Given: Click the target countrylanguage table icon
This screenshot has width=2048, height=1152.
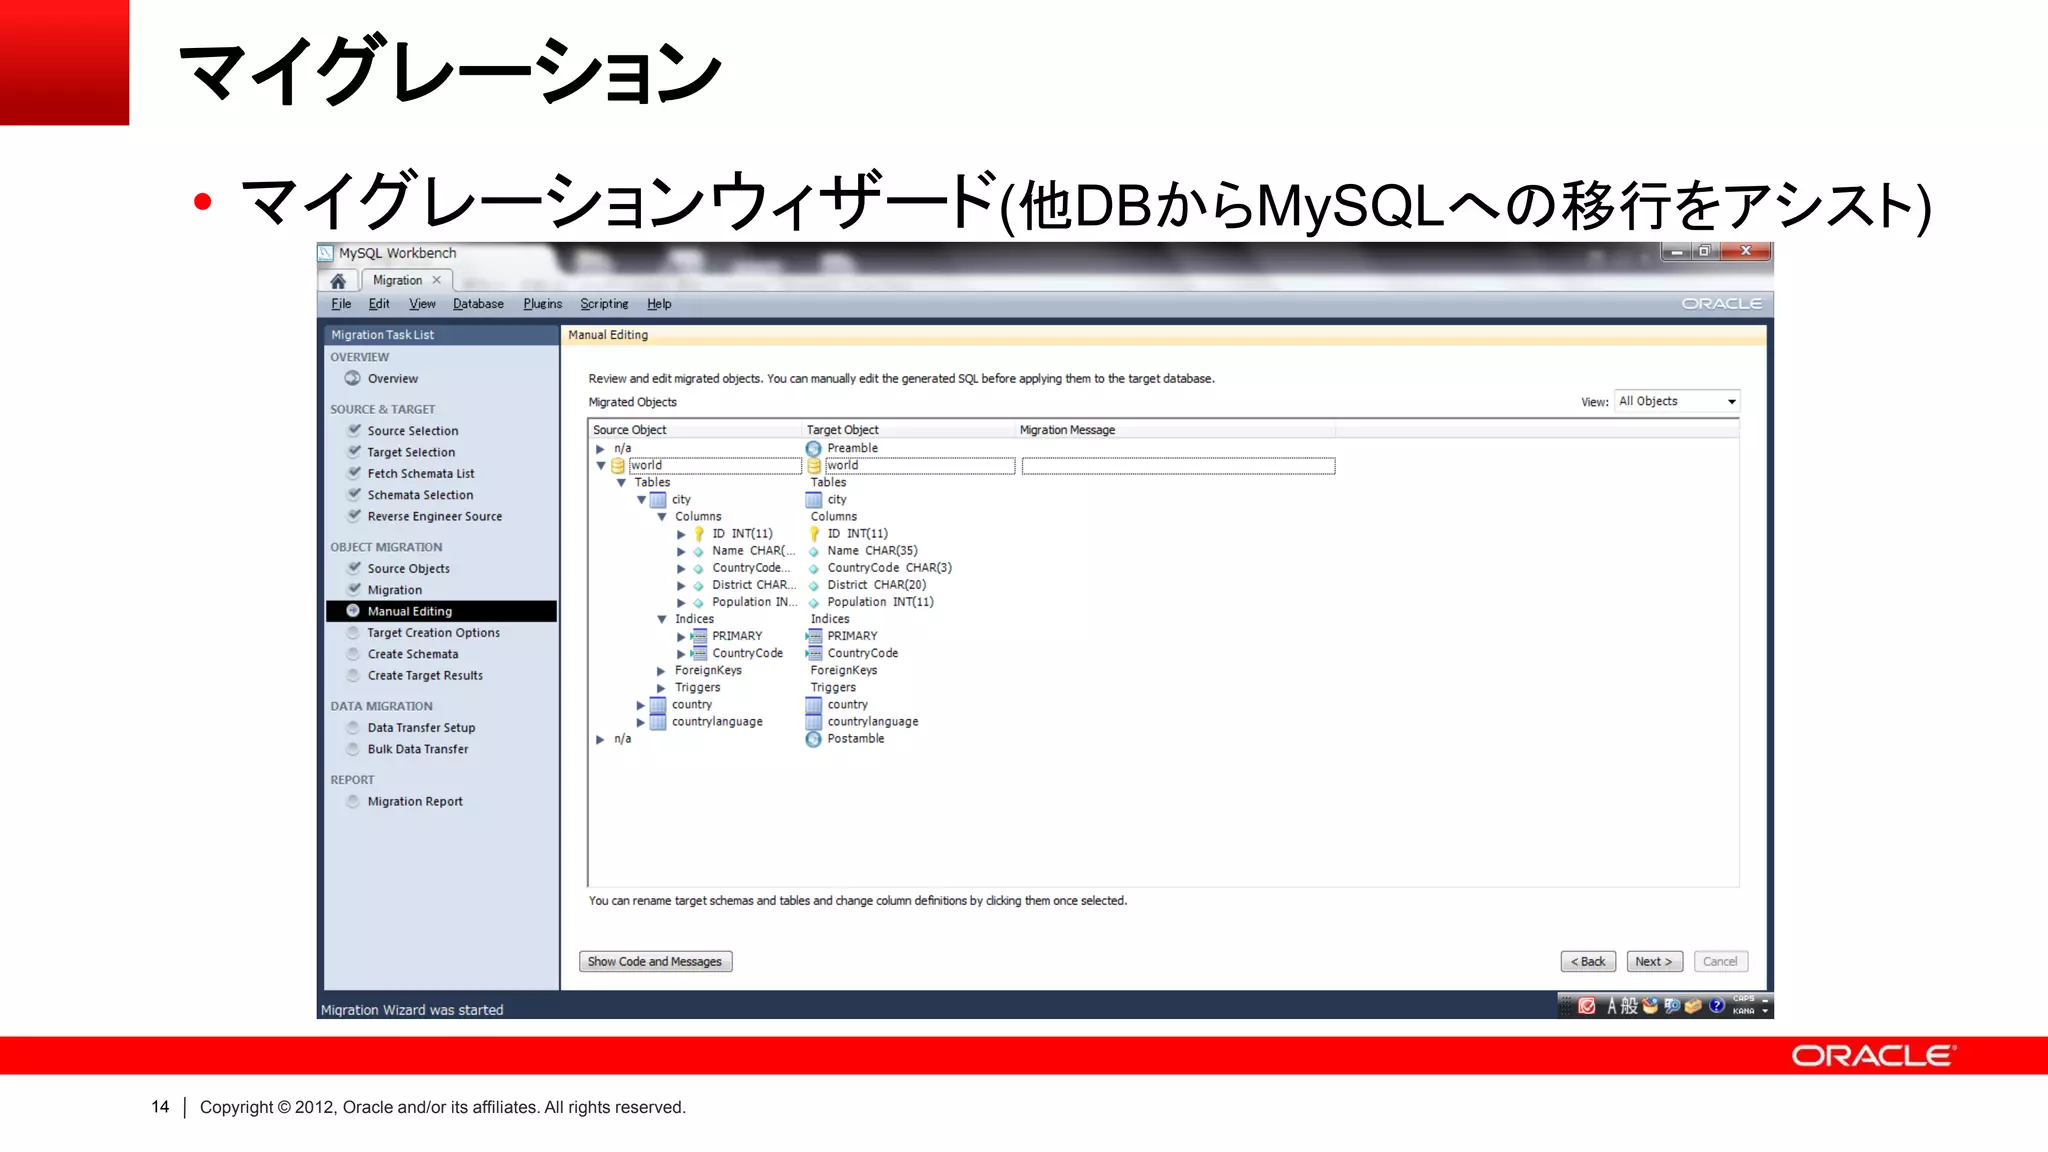Looking at the screenshot, I should 814,722.
